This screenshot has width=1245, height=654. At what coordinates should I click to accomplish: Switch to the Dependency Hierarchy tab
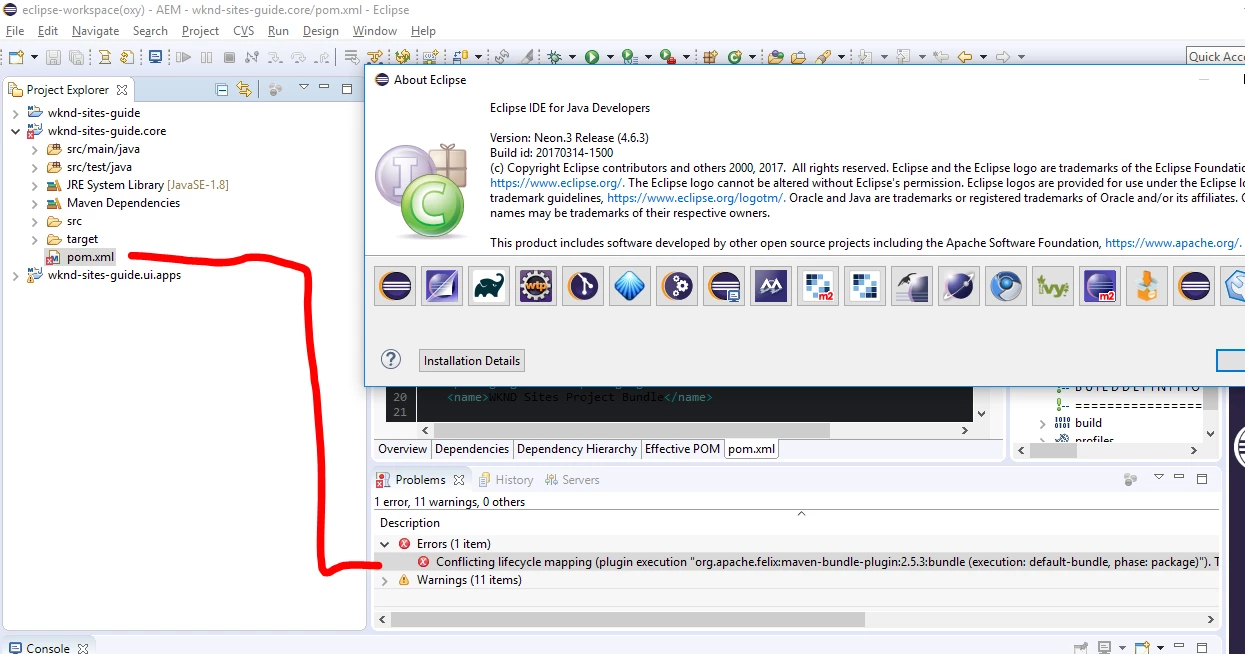(x=577, y=449)
